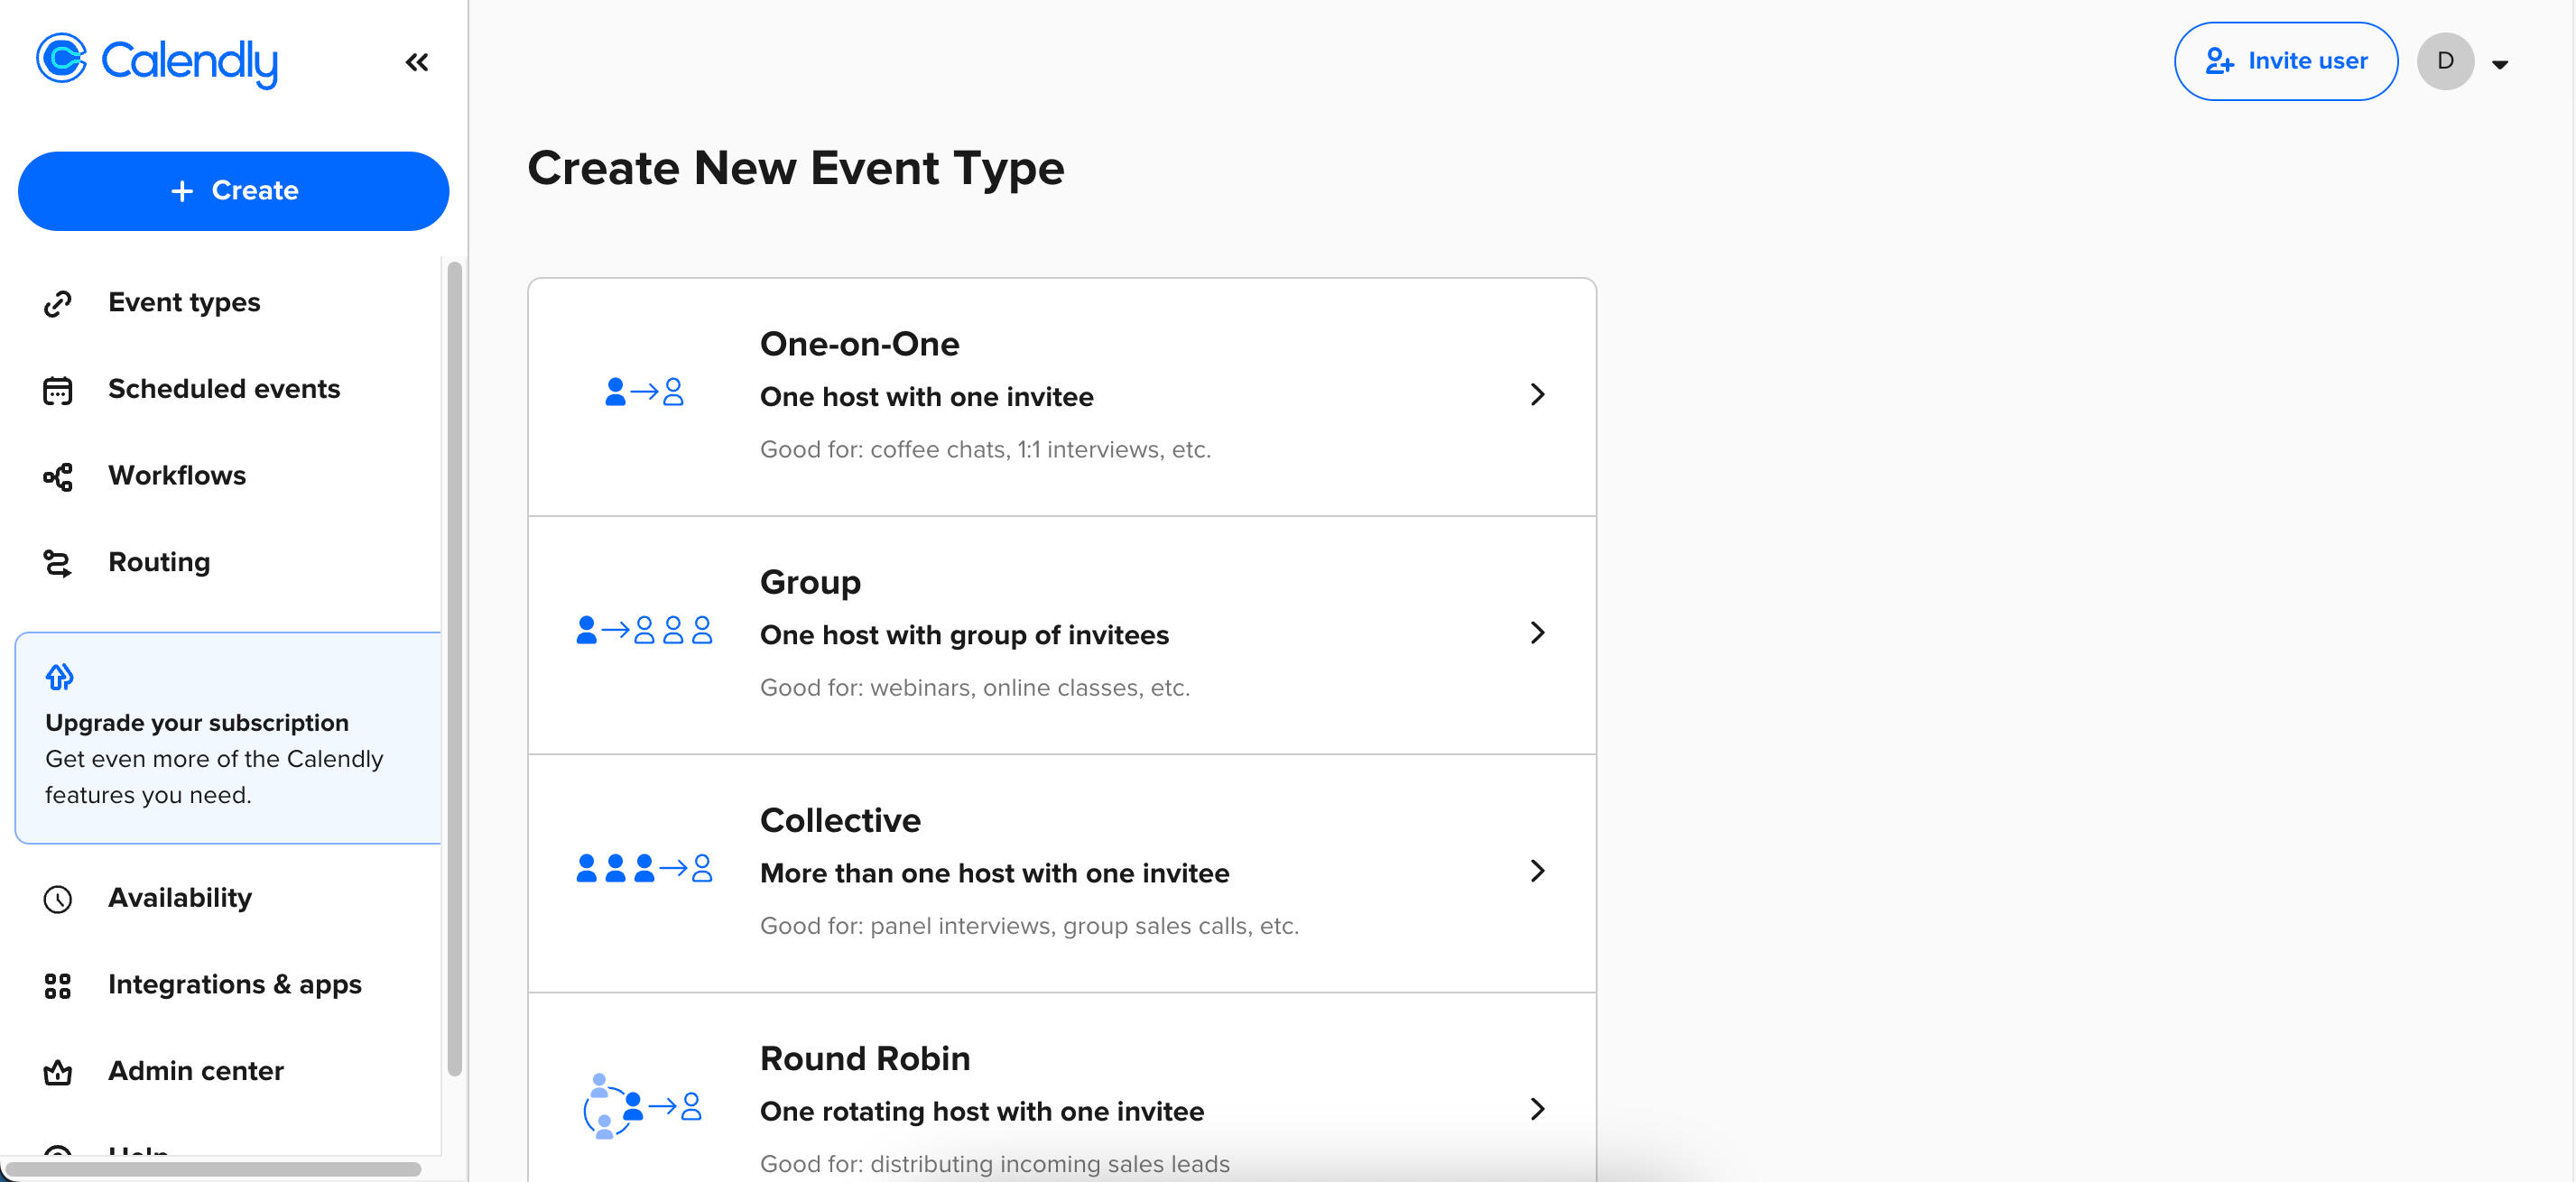Click the upgrade subscription arrow icon

pos(60,677)
